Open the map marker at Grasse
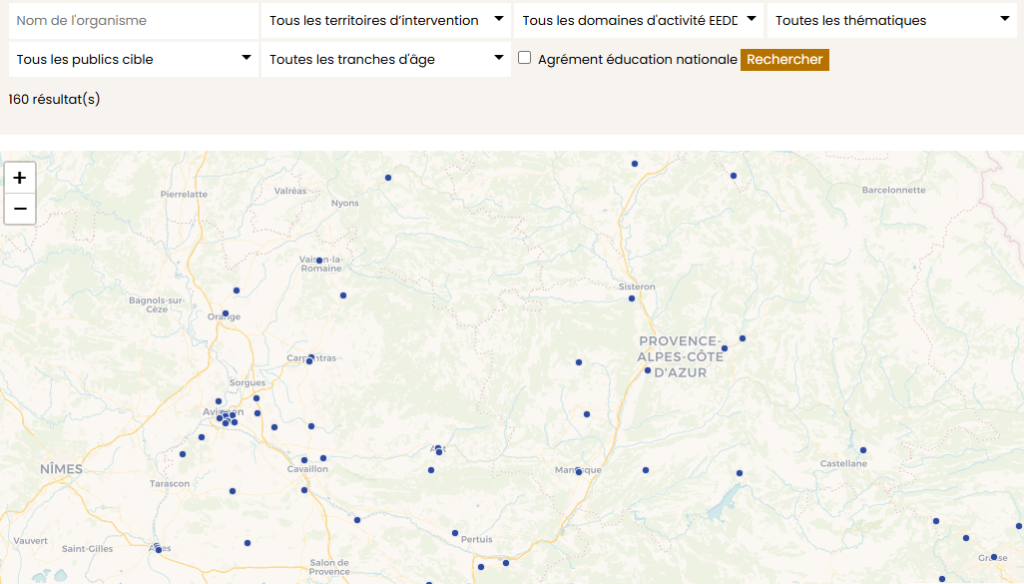The image size is (1024, 584). coord(993,557)
